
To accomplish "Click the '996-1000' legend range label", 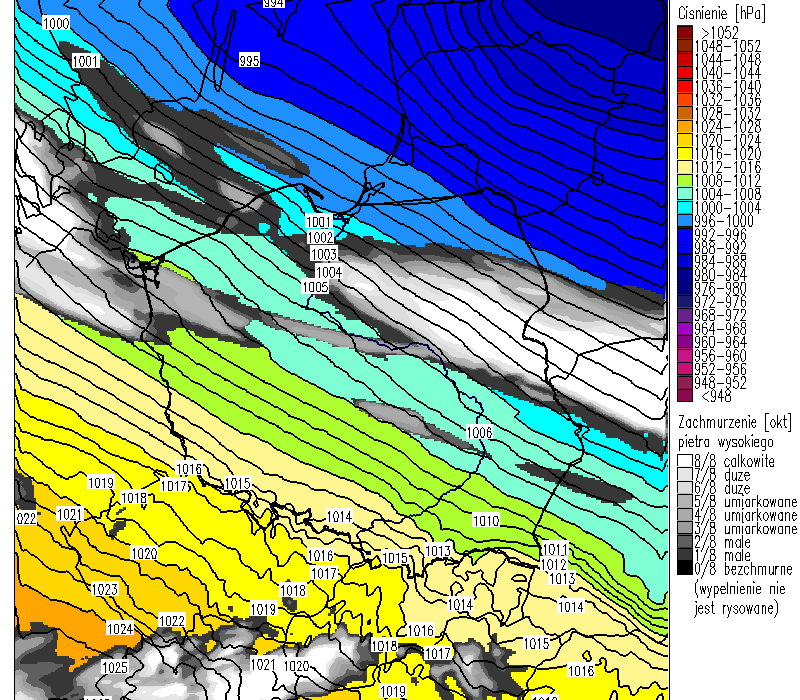I will pos(724,221).
